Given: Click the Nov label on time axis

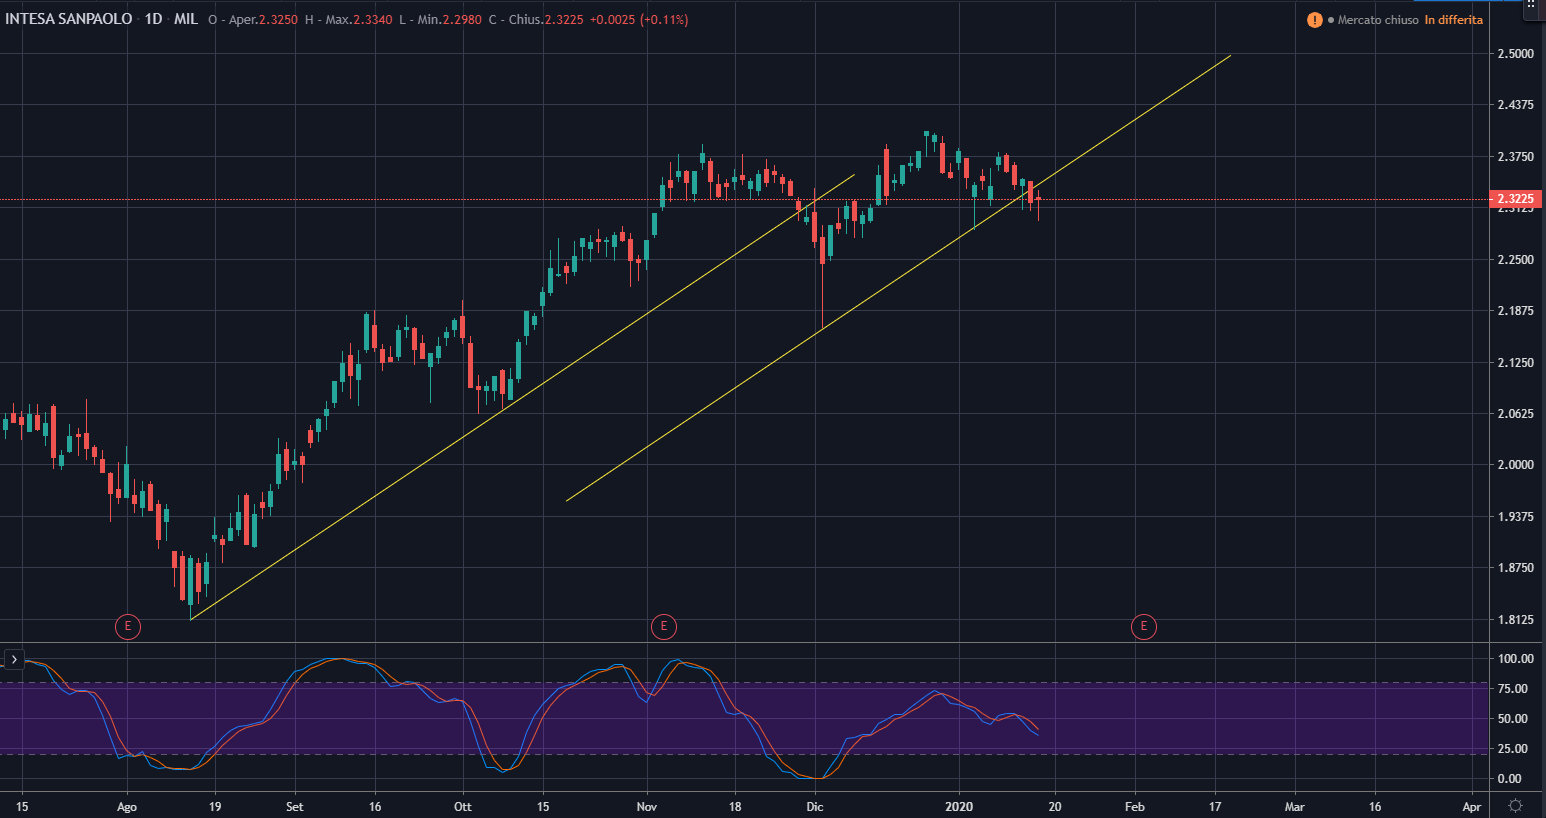Looking at the screenshot, I should (647, 806).
